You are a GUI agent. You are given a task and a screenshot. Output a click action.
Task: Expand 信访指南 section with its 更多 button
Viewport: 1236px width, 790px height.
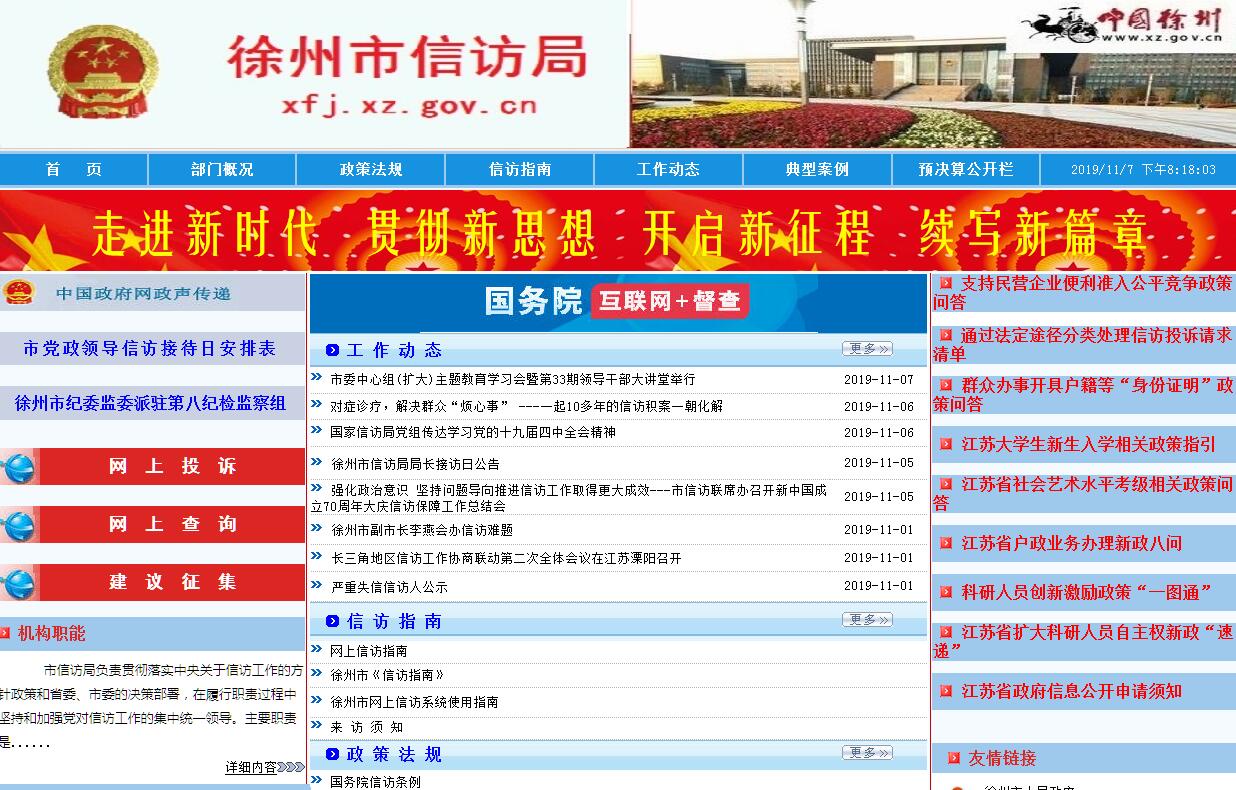pos(866,620)
